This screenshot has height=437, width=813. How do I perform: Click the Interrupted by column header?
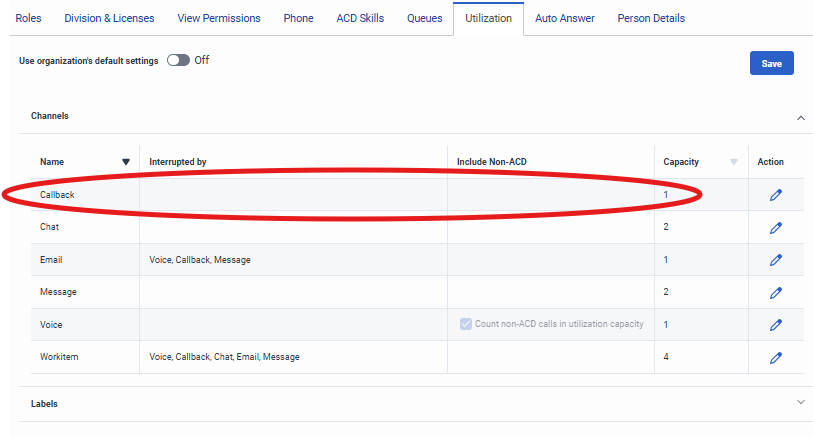178,162
